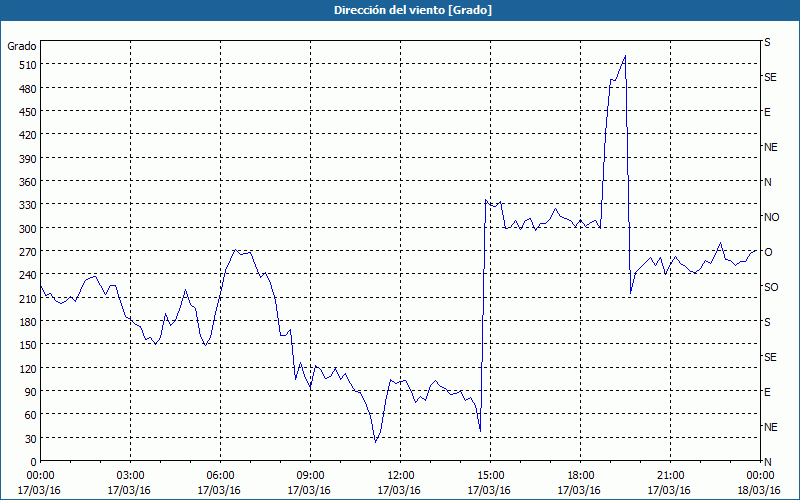800x500 pixels.
Task: Click the "NO" compass label on right axis
Action: pyautogui.click(x=771, y=217)
